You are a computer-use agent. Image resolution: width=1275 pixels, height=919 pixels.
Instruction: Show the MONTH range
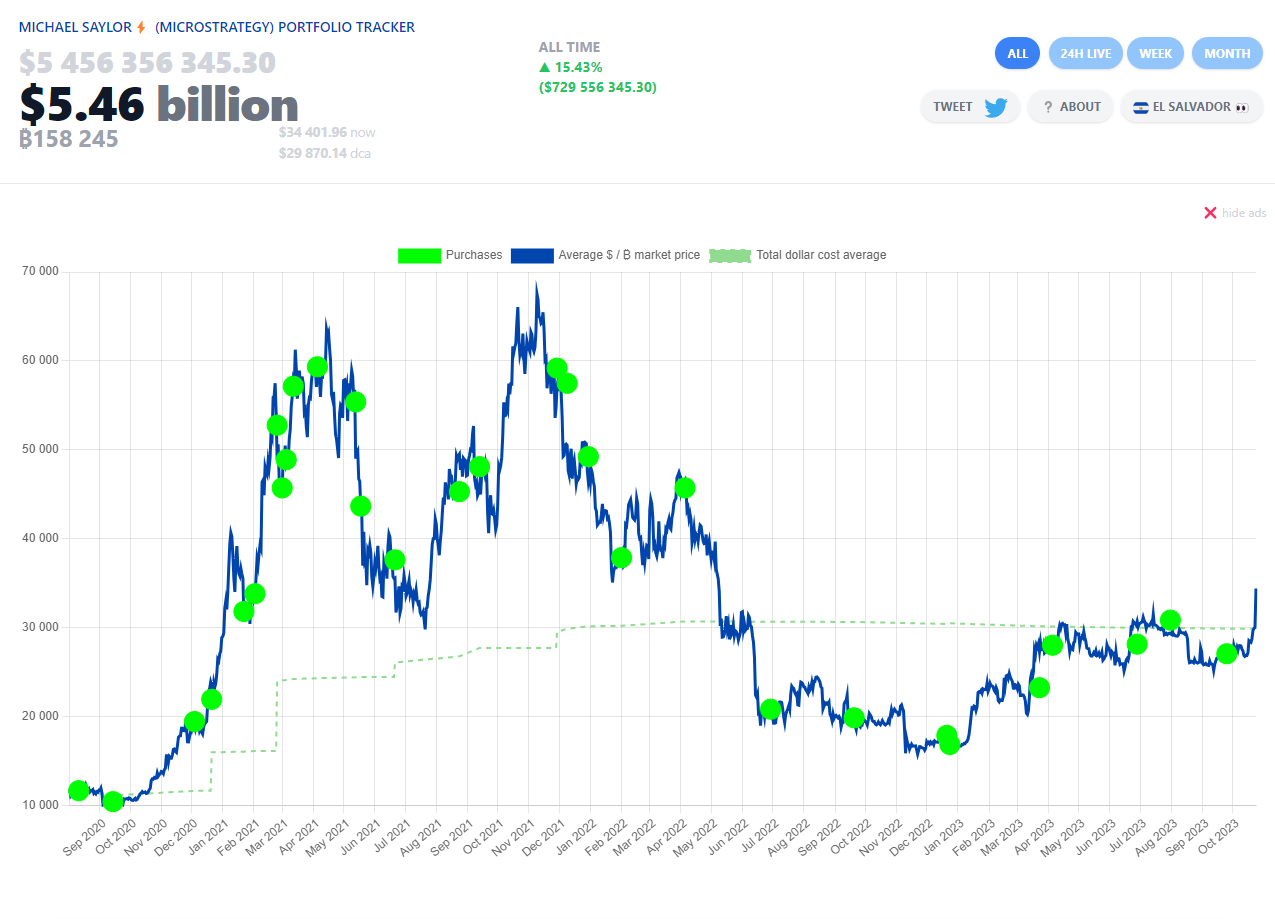click(x=1226, y=54)
